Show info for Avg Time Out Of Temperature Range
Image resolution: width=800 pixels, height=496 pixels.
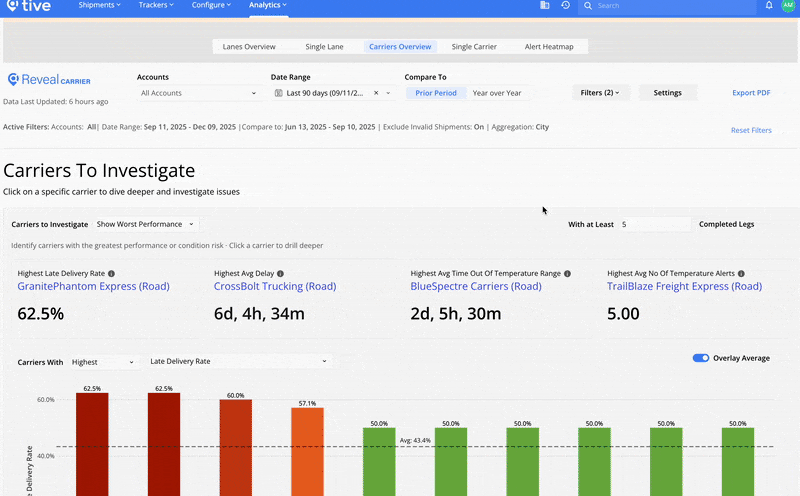tap(567, 274)
